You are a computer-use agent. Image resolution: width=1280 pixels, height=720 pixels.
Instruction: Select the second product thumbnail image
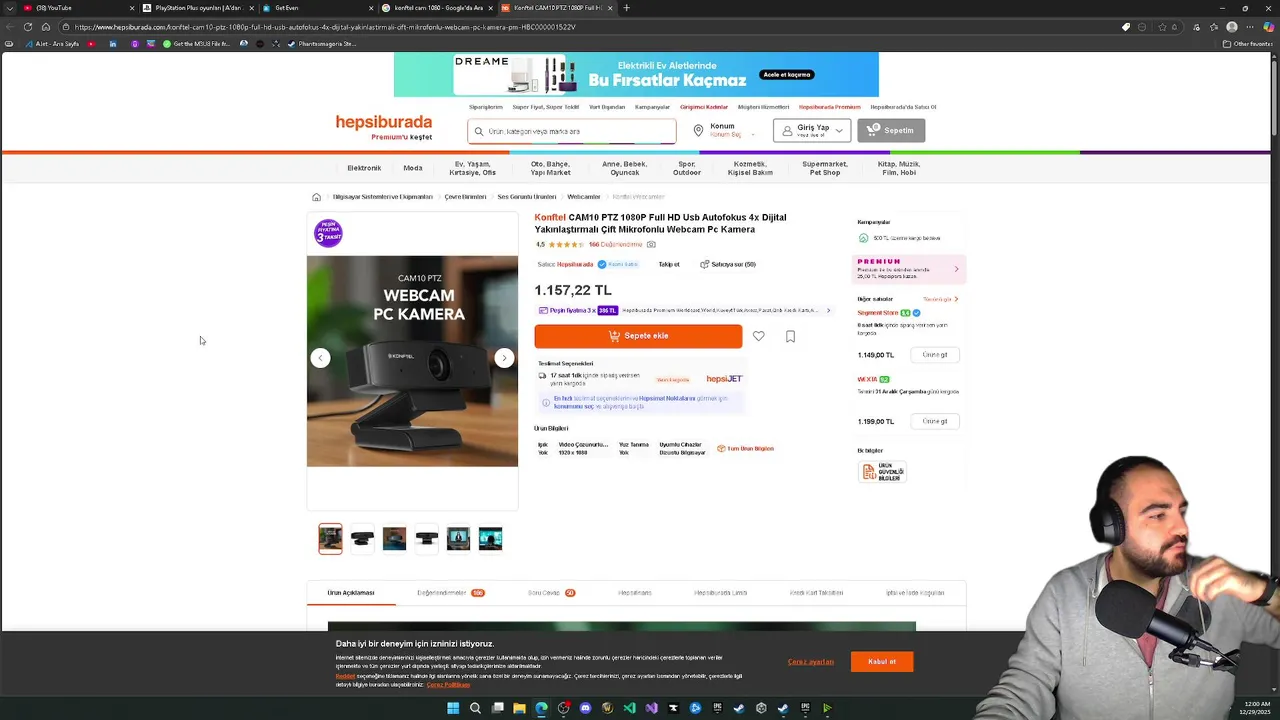point(362,539)
